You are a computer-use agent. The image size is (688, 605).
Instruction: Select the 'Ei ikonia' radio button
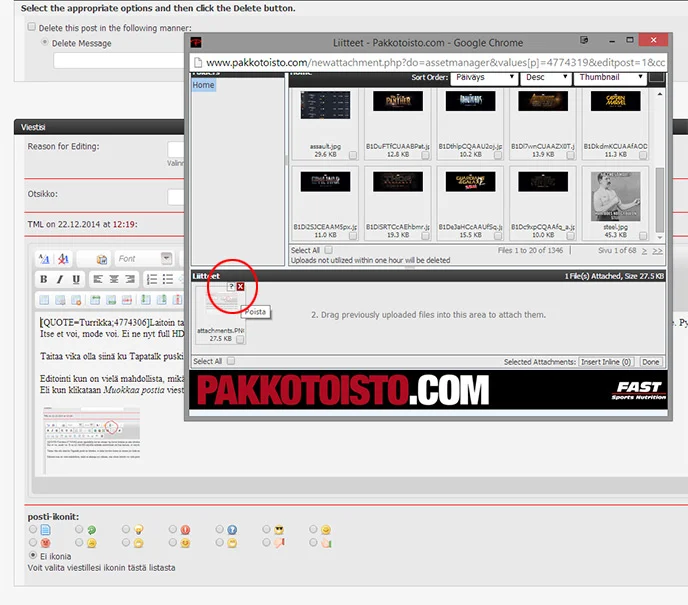click(x=33, y=555)
